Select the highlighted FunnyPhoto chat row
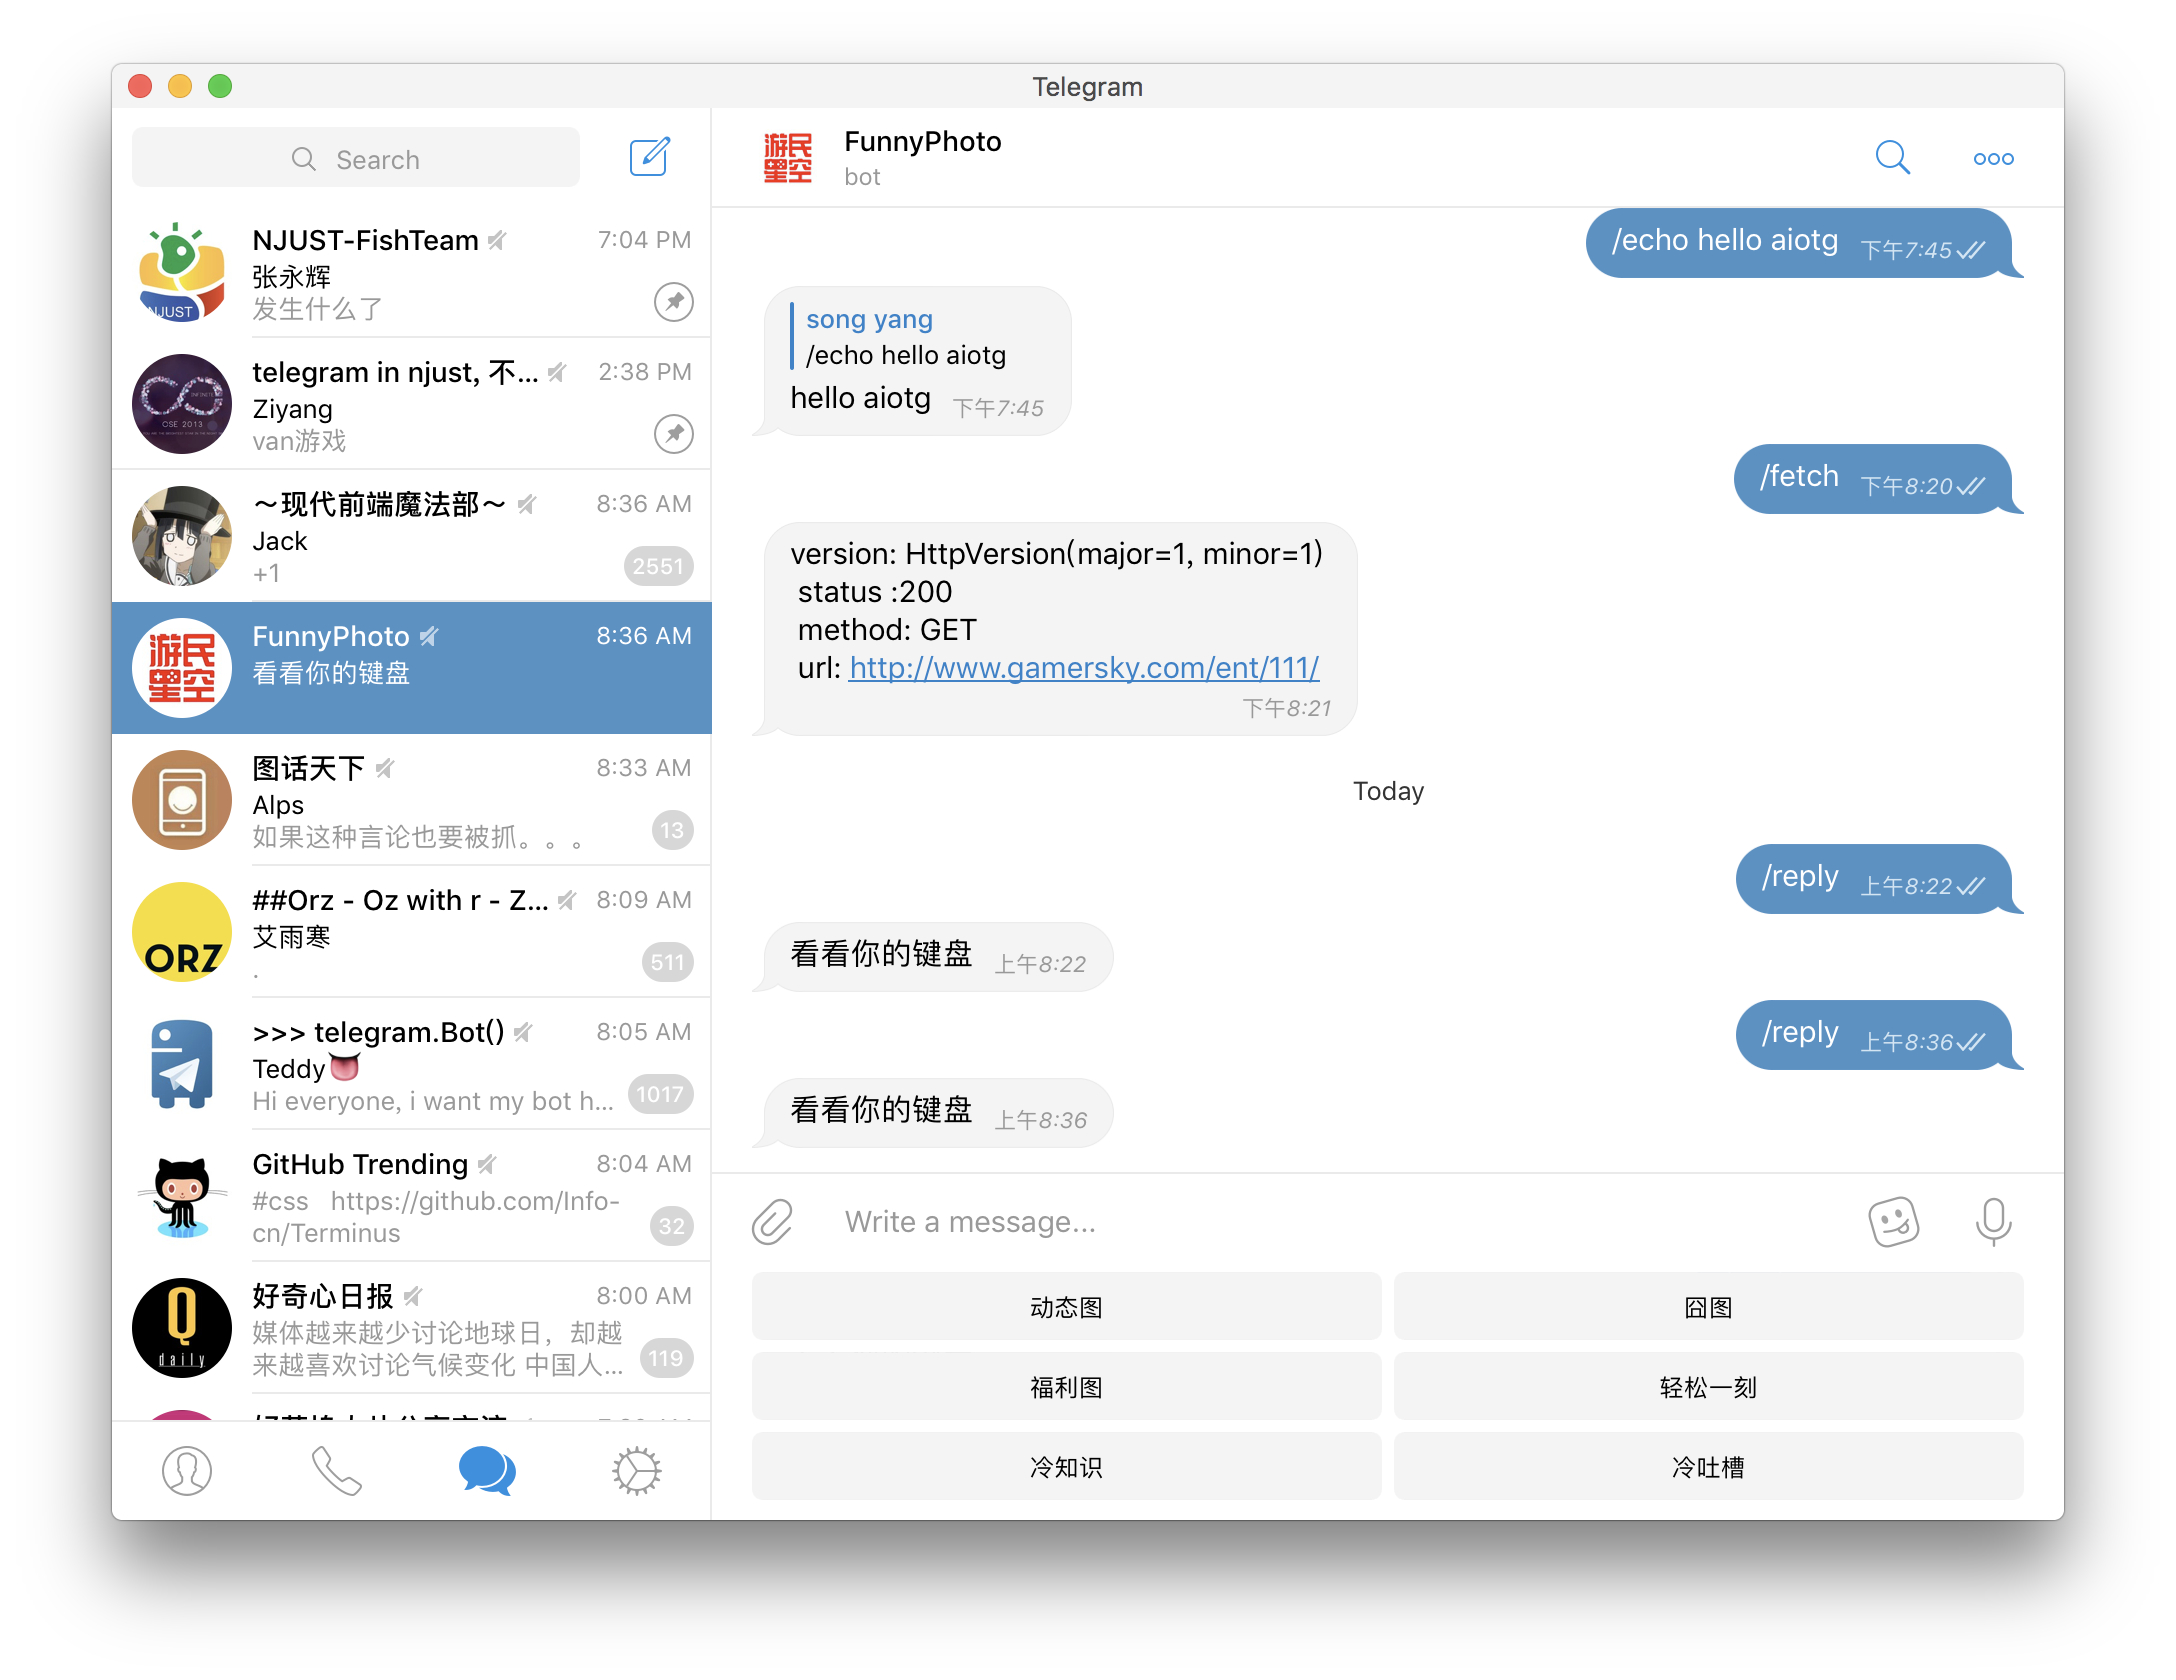The width and height of the screenshot is (2176, 1680). [412, 668]
